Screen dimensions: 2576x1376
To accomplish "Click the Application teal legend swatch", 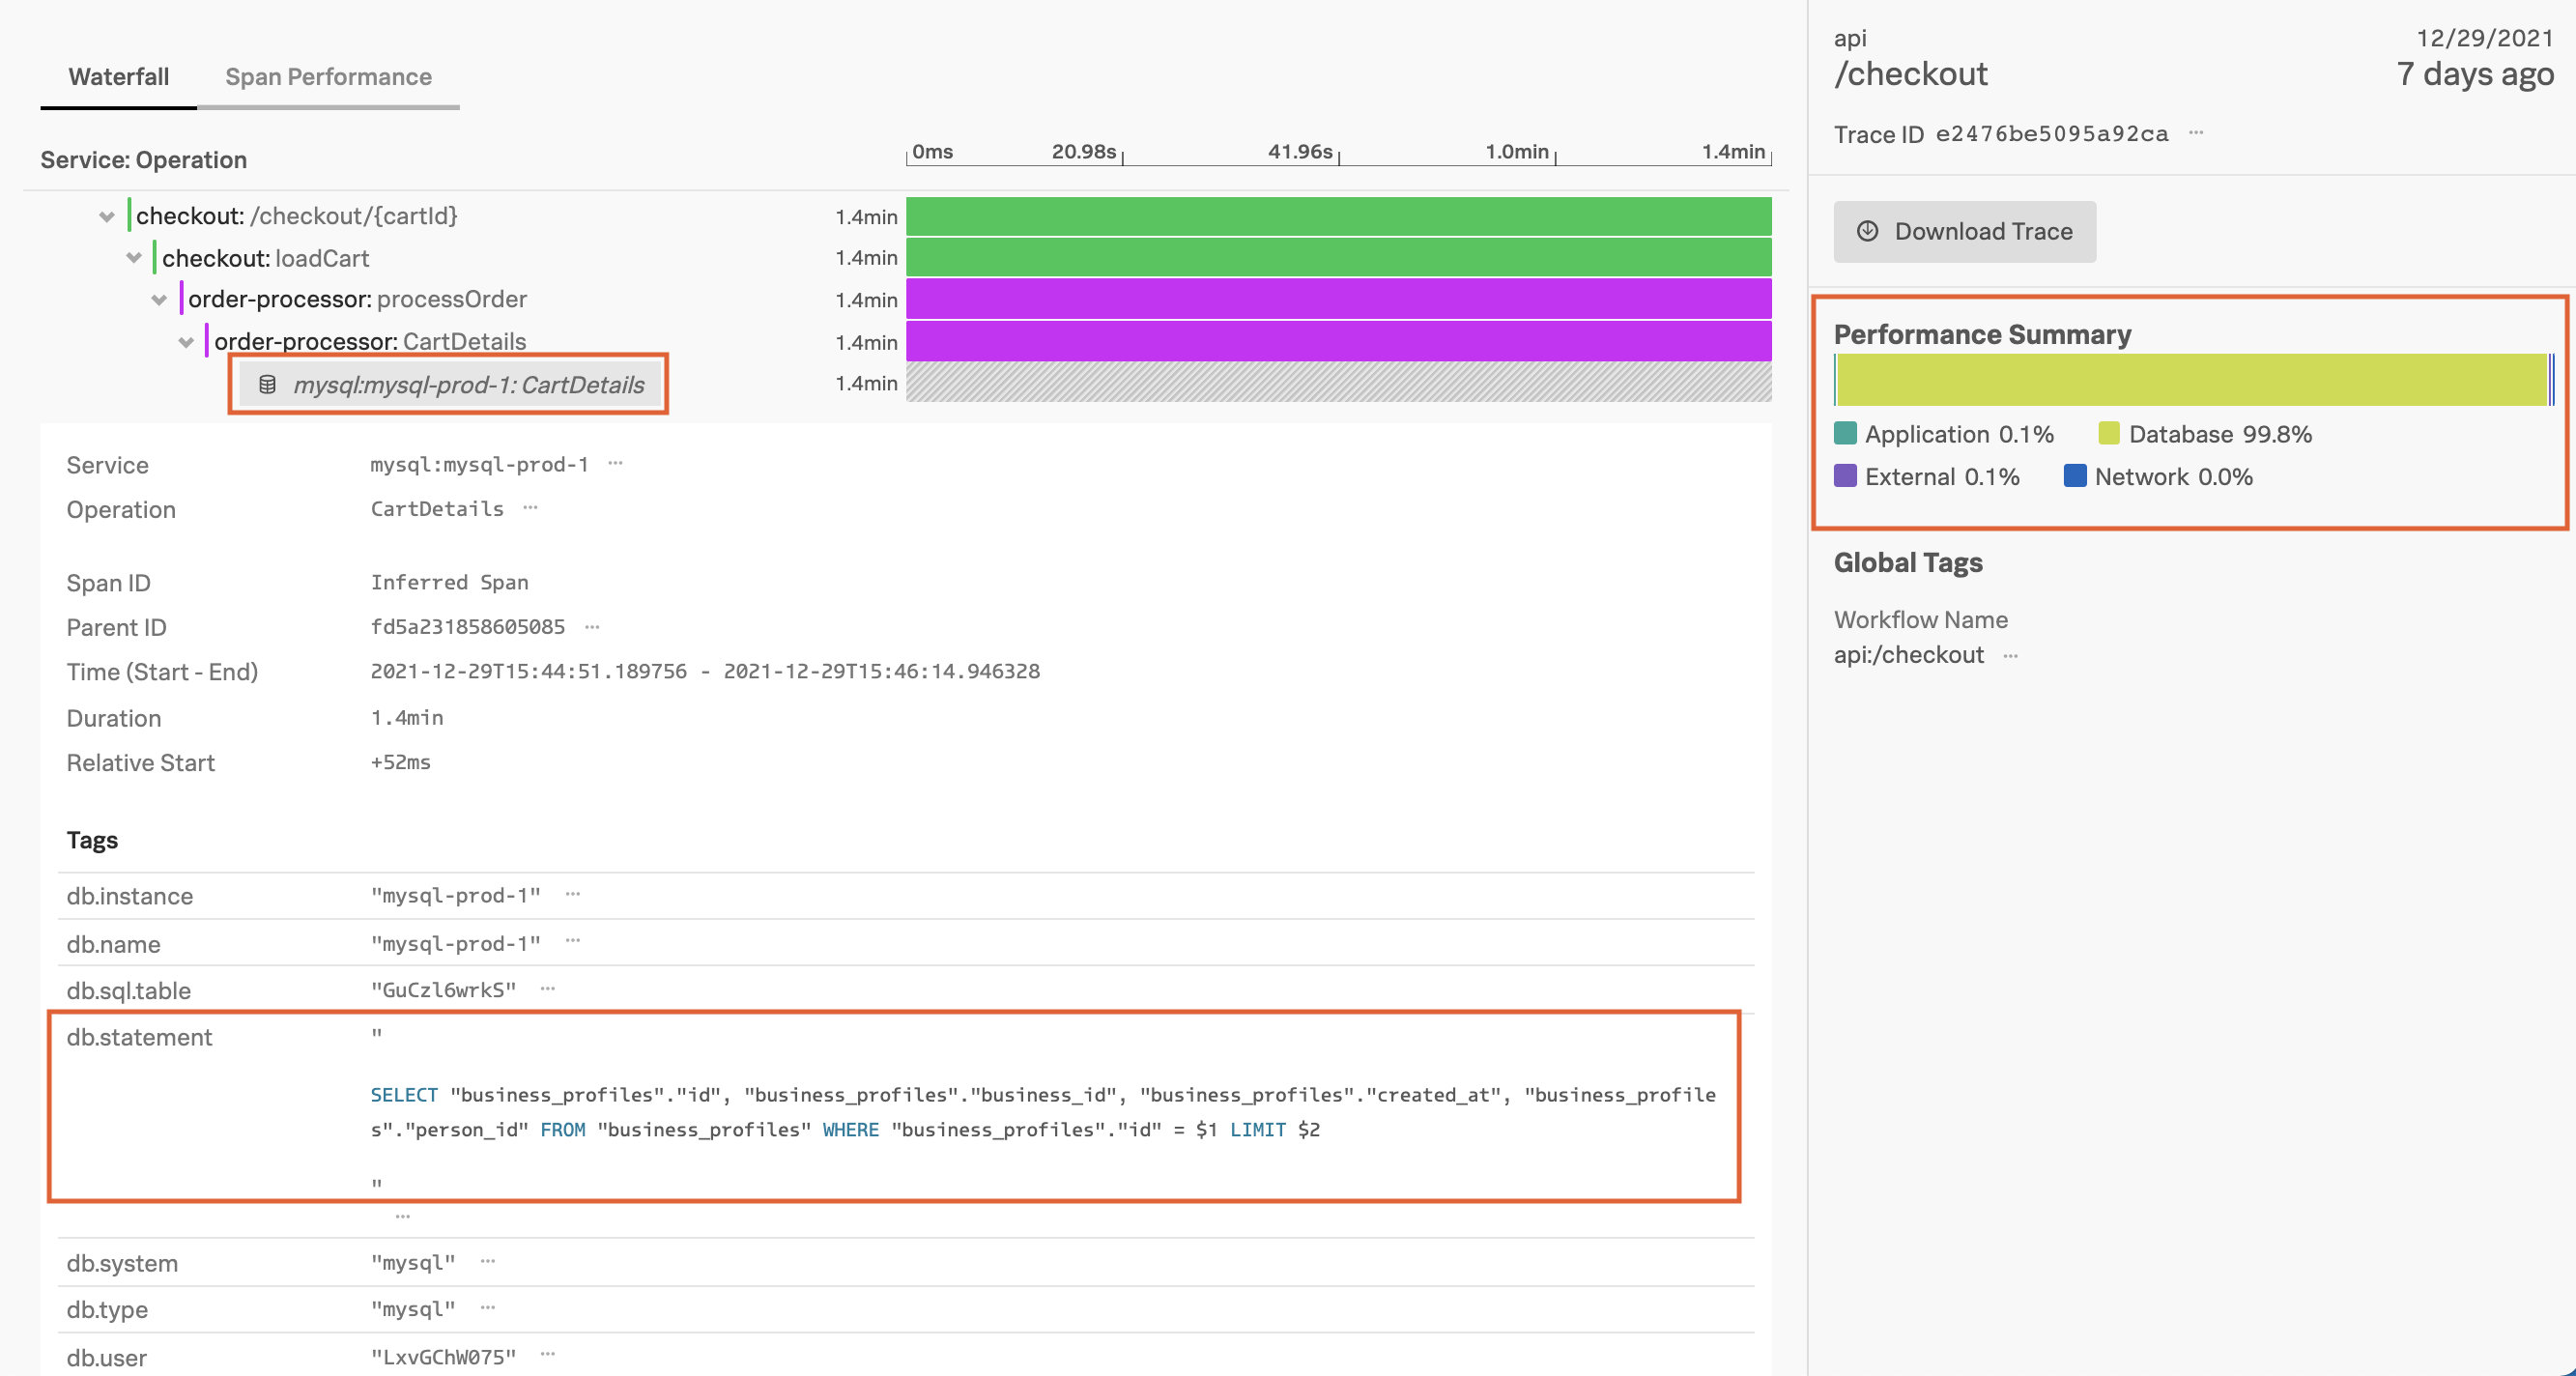I will point(1845,433).
